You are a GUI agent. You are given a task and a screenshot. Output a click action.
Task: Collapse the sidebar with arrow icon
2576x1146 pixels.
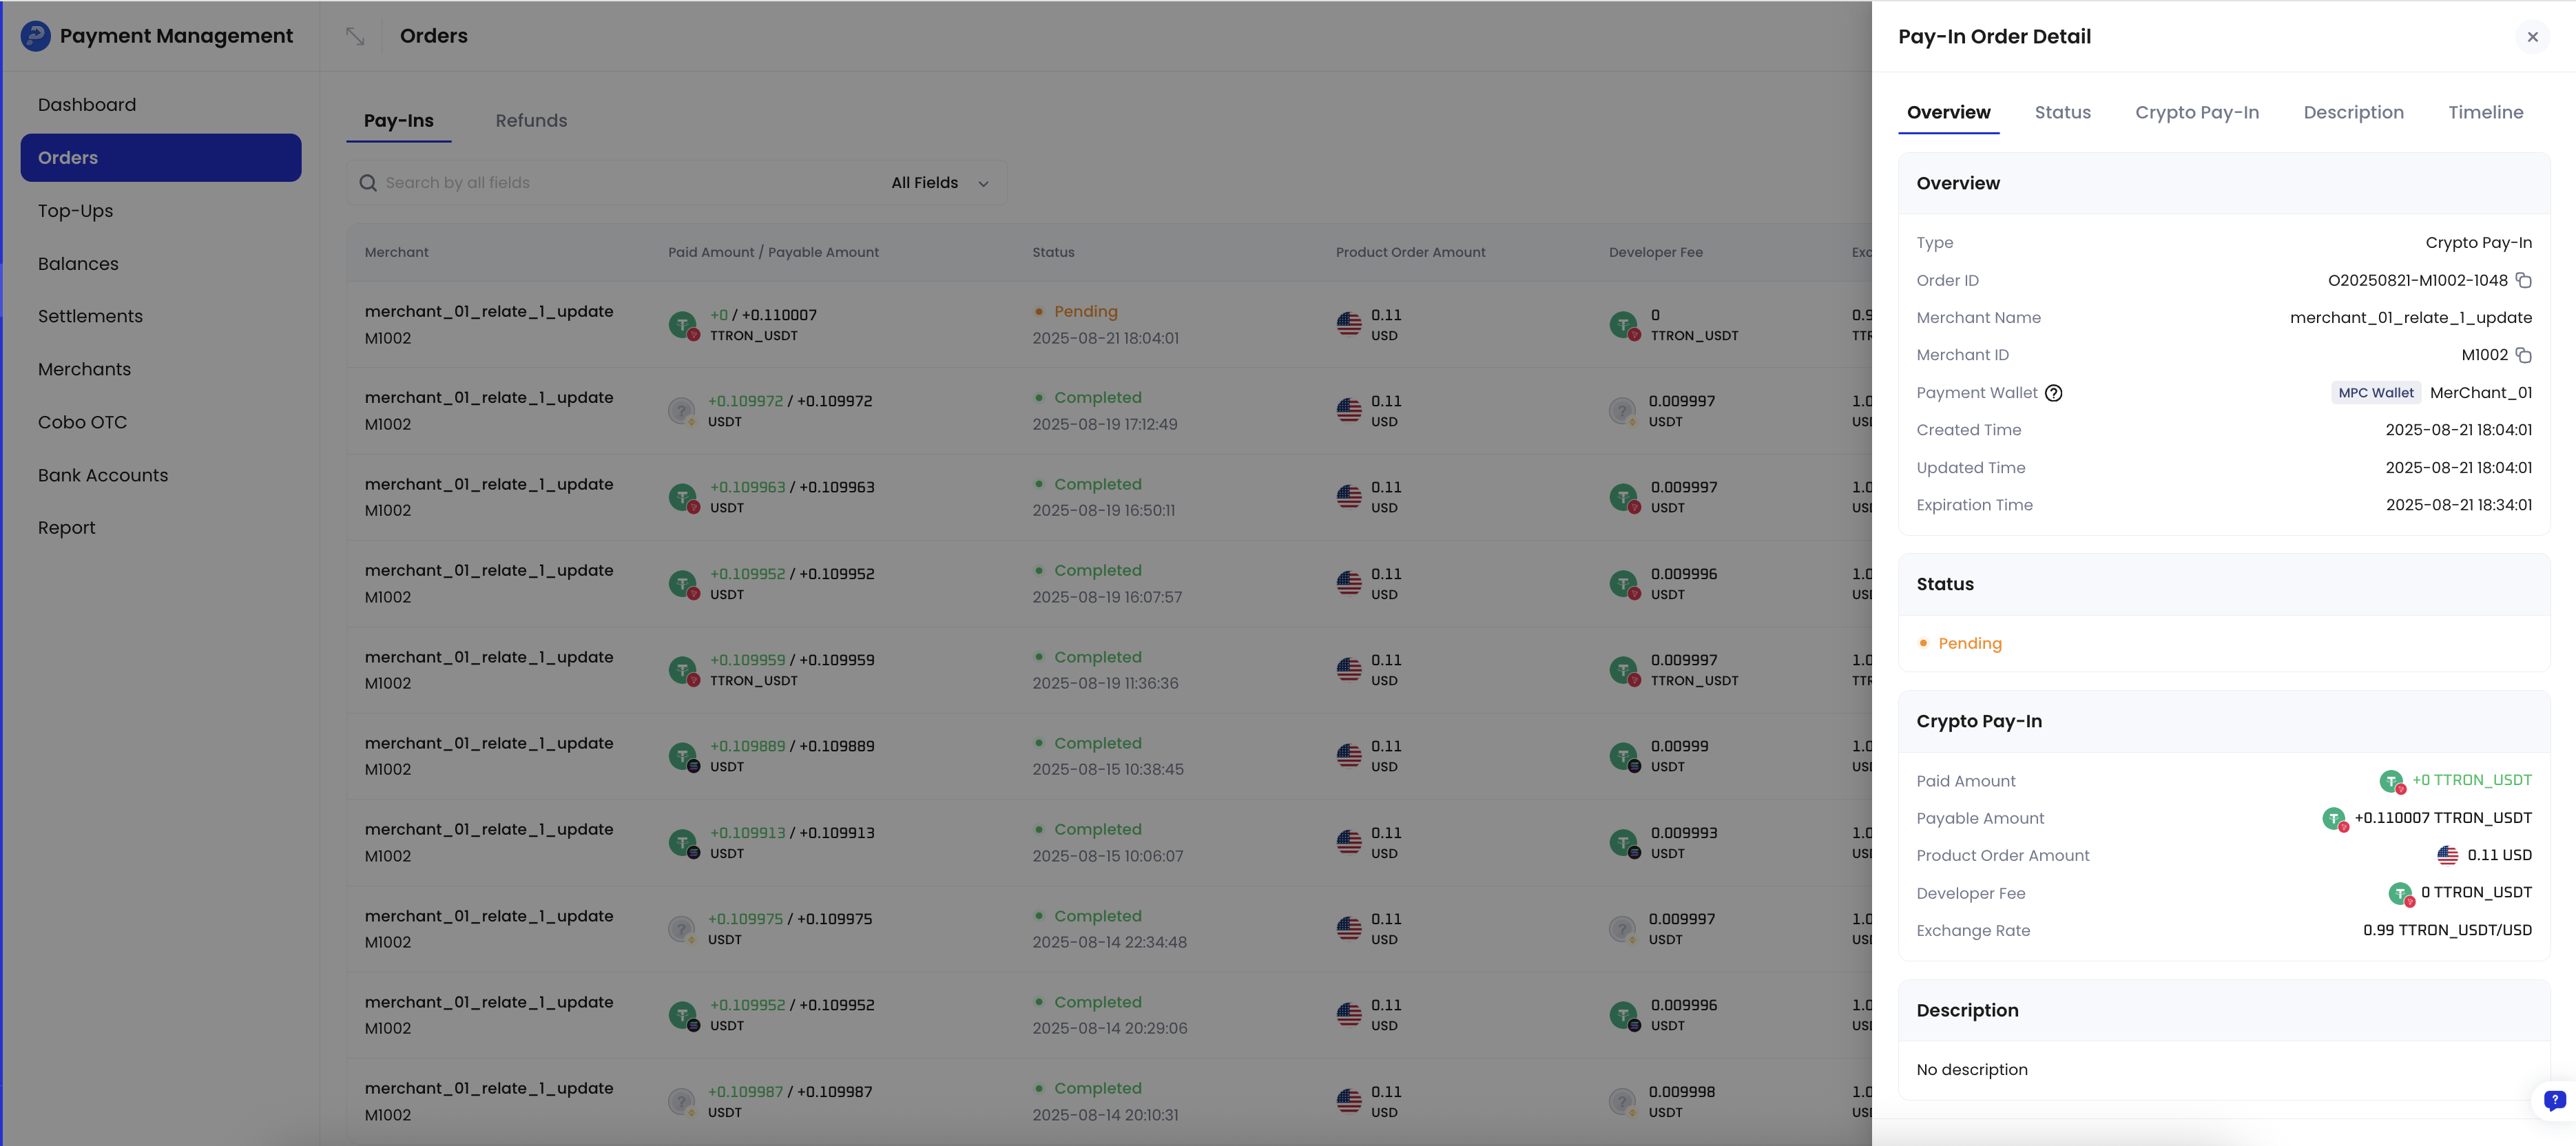coord(355,36)
